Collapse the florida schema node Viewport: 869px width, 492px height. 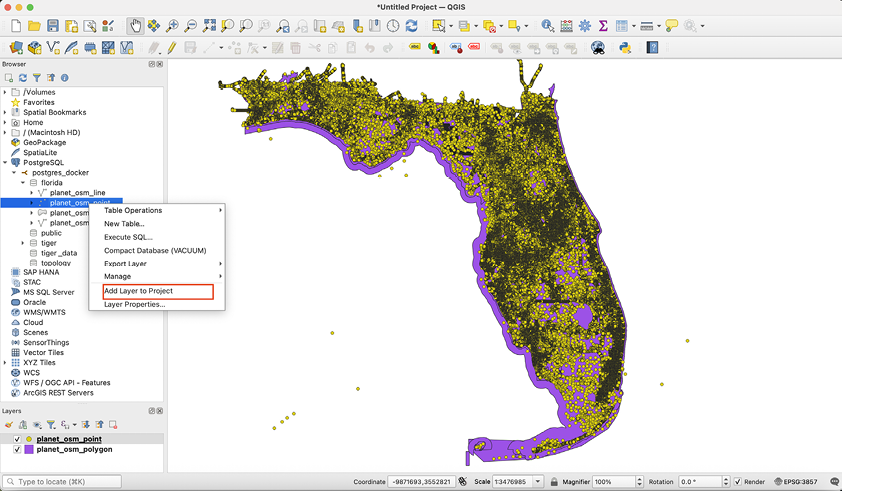(23, 183)
